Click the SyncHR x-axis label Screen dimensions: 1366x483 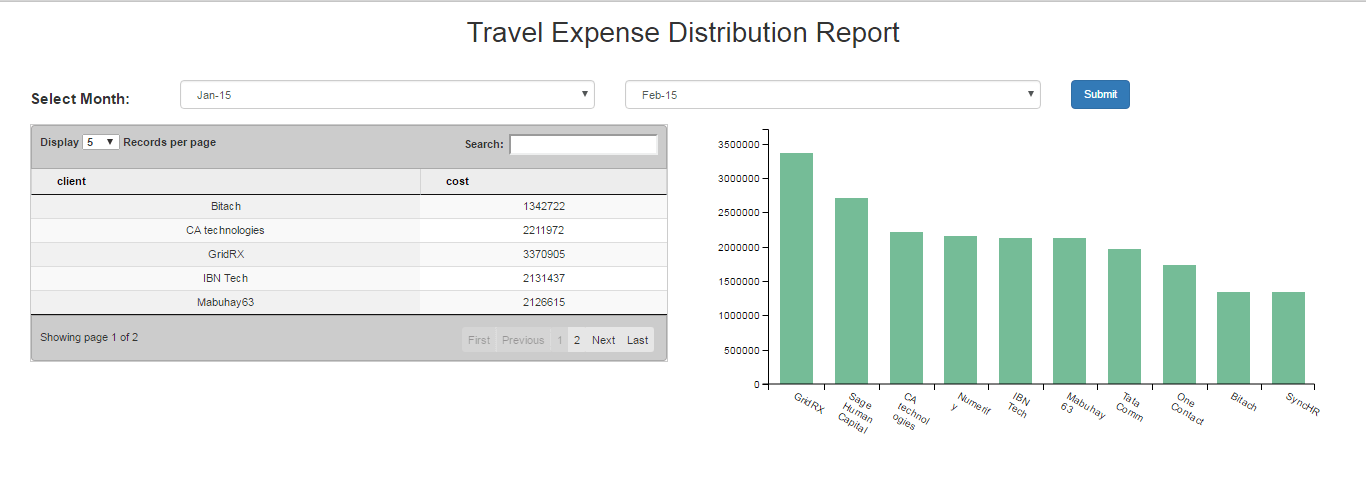(1302, 403)
